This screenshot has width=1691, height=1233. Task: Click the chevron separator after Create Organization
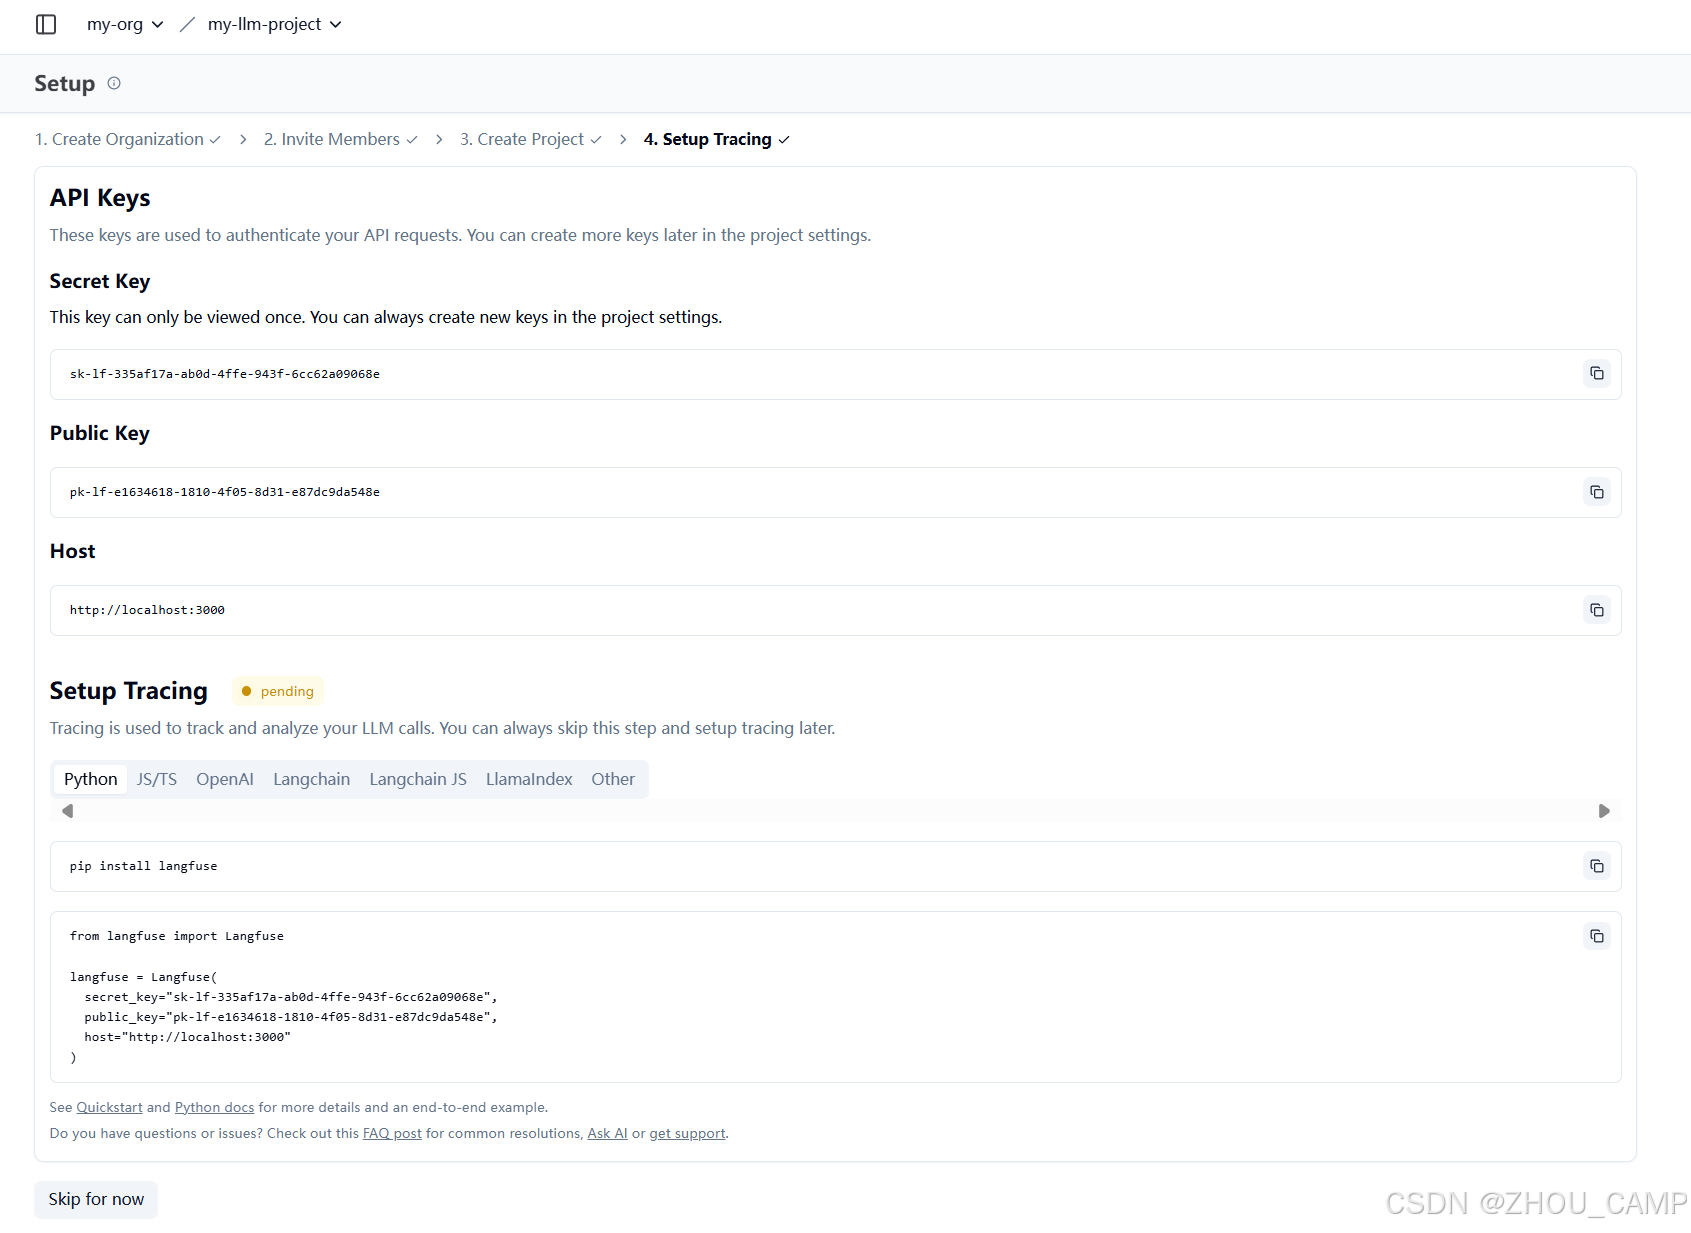(x=243, y=139)
